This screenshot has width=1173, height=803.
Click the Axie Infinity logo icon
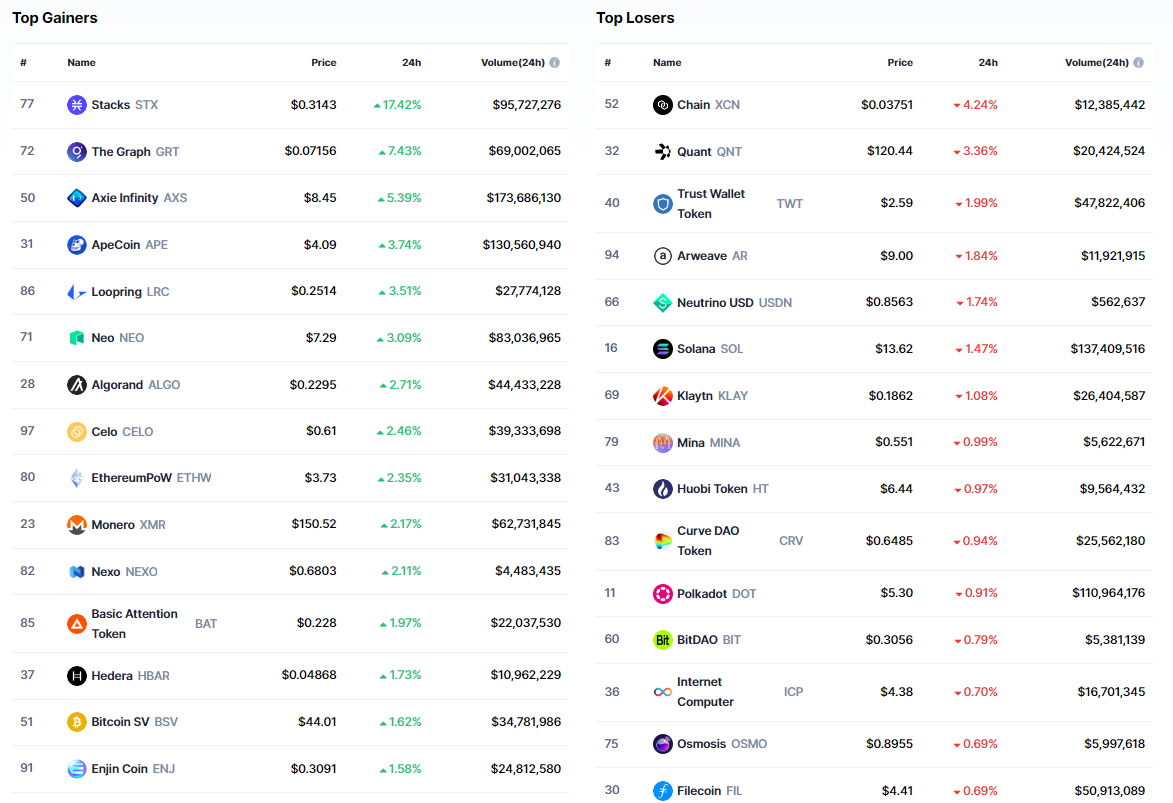(x=77, y=198)
